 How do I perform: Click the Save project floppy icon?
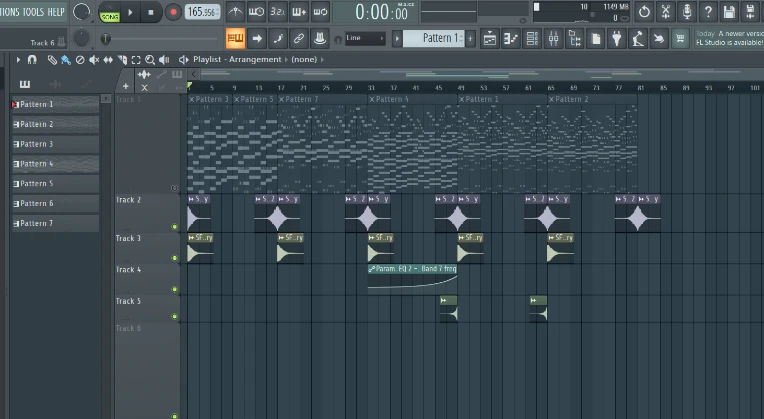tap(729, 12)
